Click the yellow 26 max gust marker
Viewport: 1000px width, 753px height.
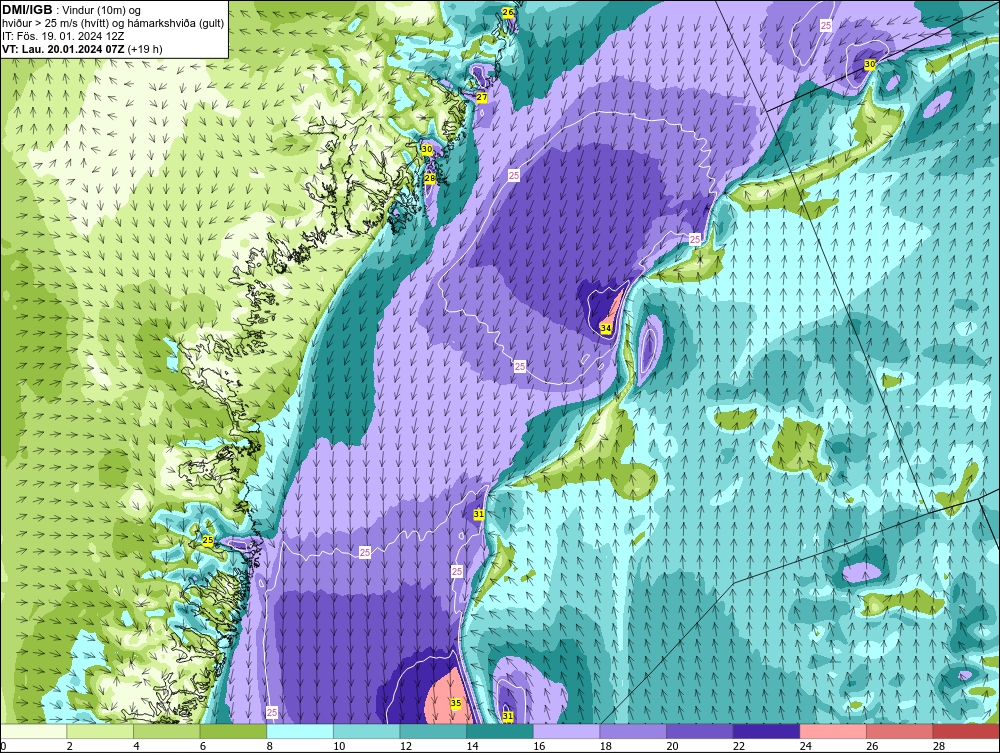click(508, 12)
